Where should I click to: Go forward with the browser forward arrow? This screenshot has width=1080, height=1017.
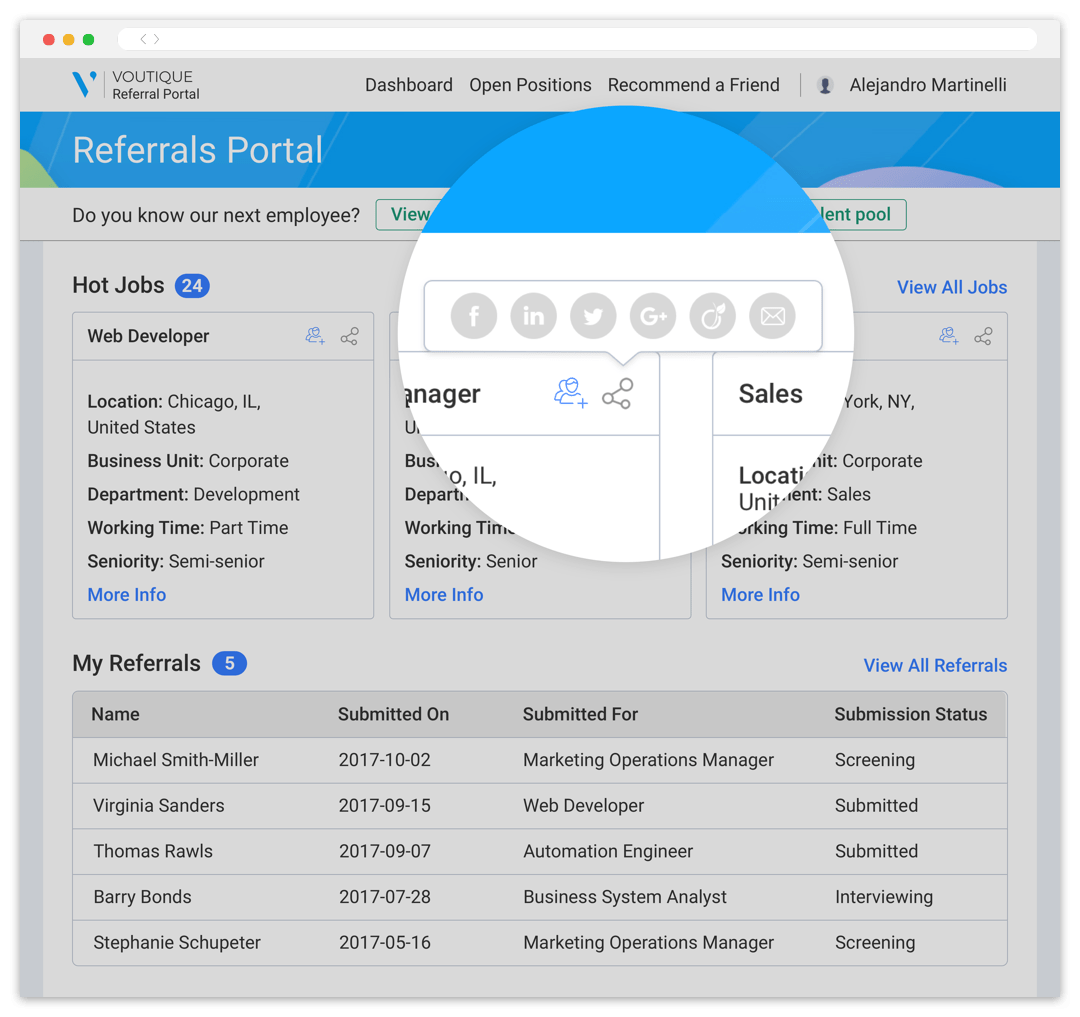[156, 39]
